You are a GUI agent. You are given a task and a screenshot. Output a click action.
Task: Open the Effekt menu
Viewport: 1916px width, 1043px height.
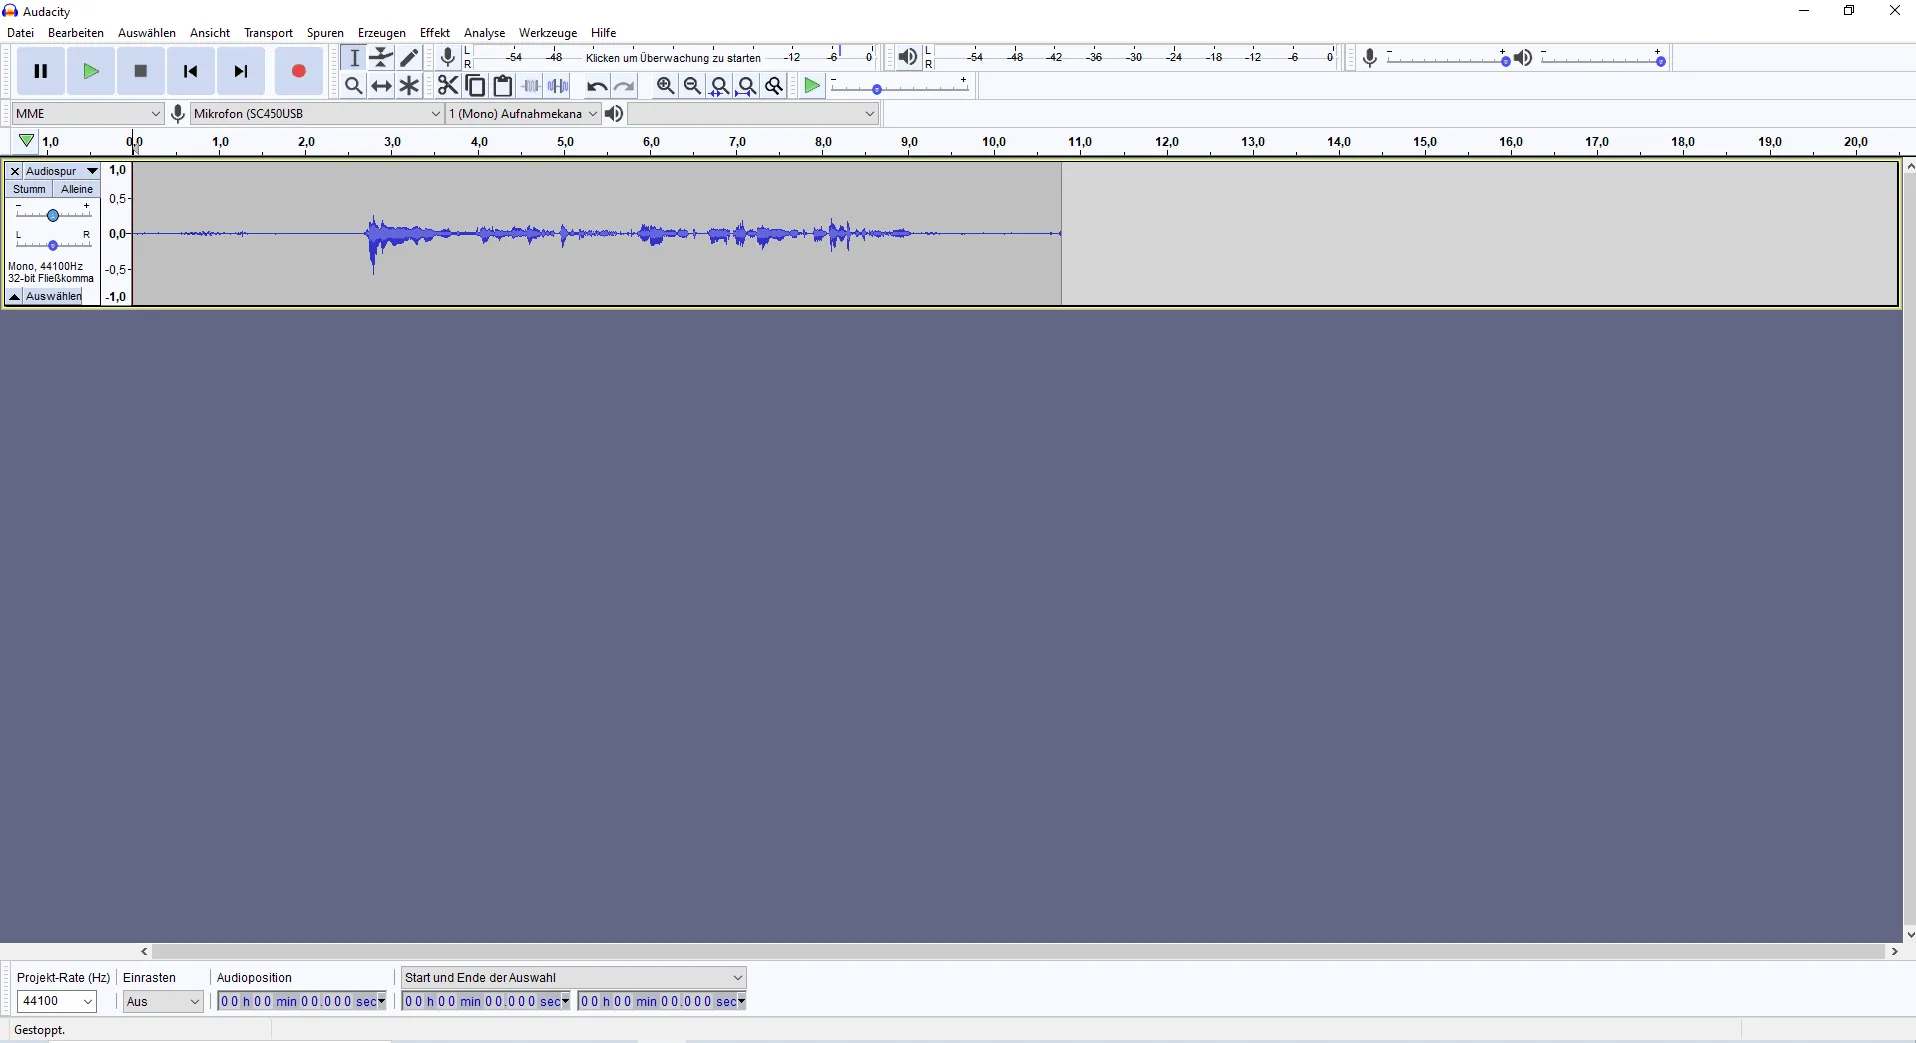(434, 33)
